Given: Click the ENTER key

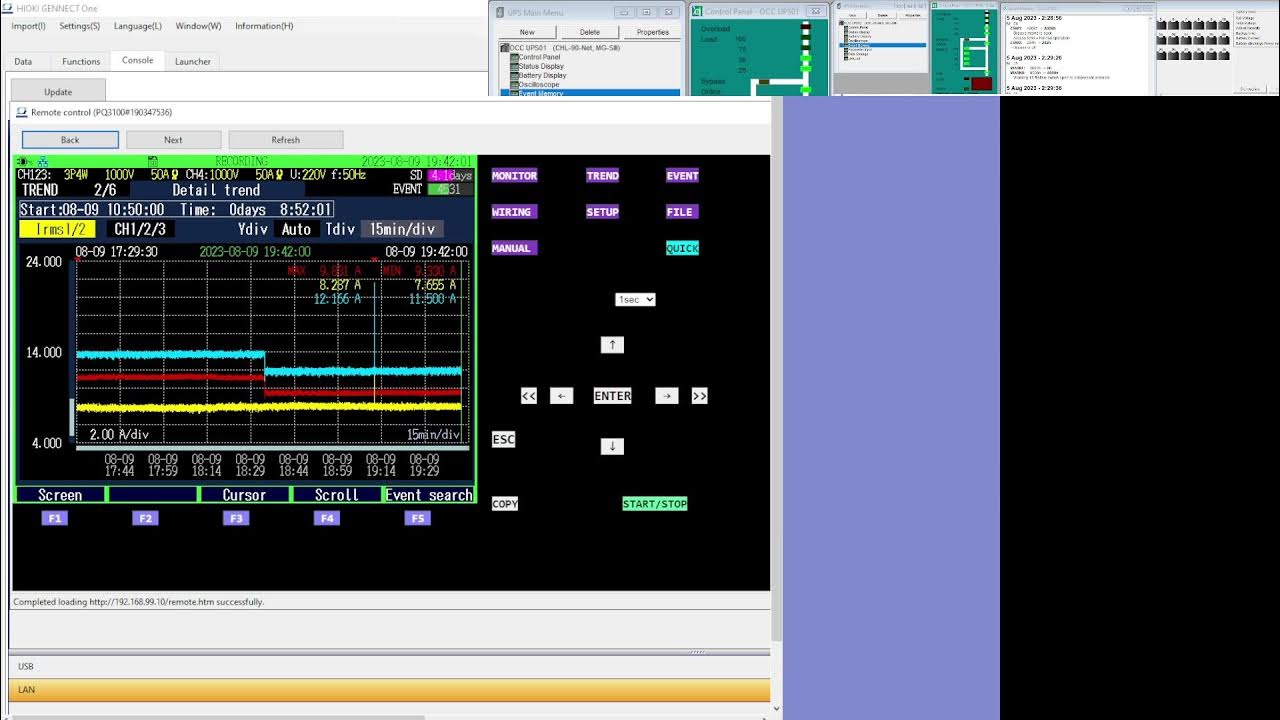Looking at the screenshot, I should [612, 396].
